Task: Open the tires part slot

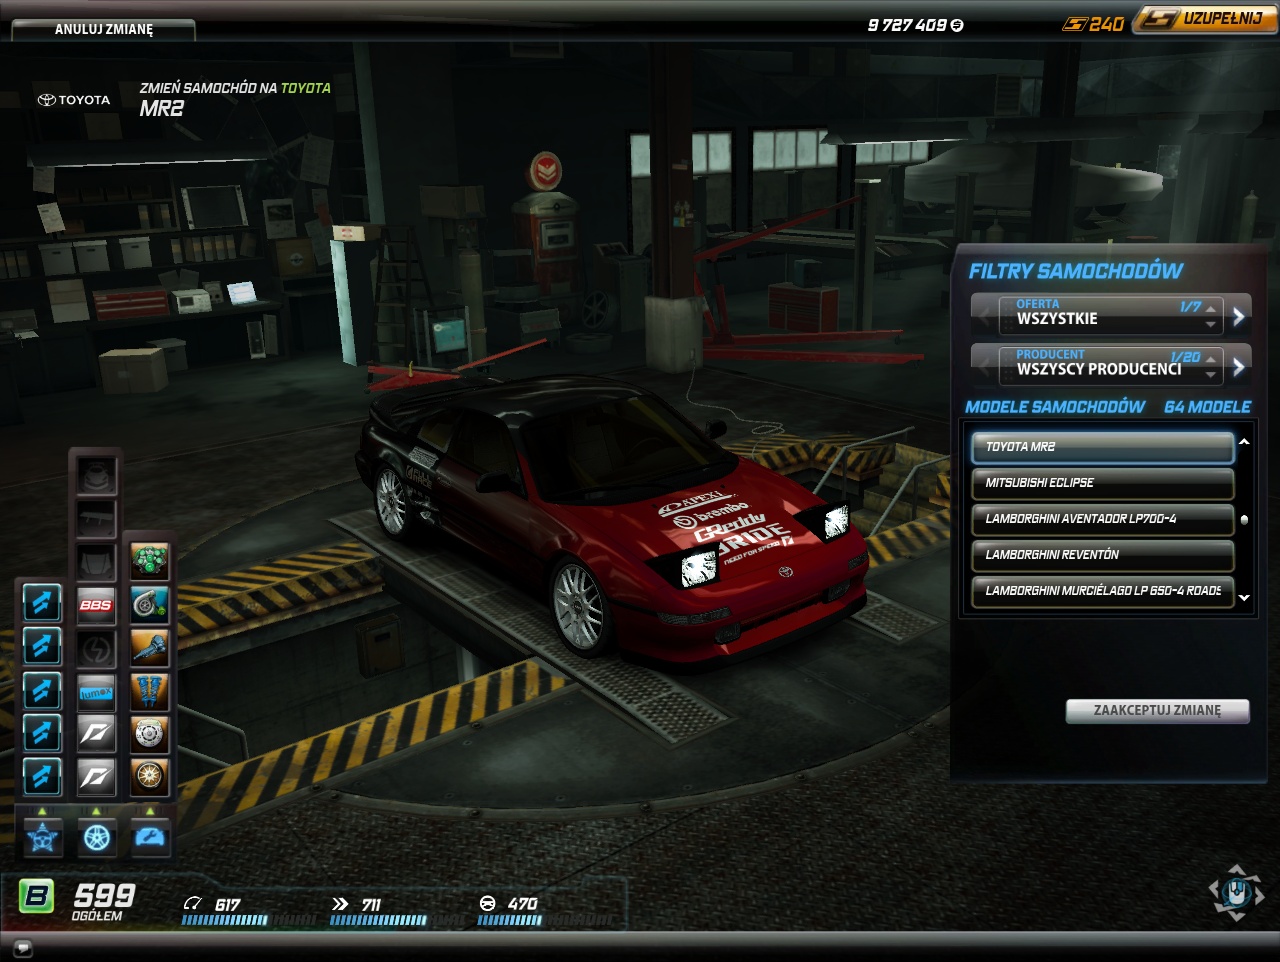Action: (150, 778)
